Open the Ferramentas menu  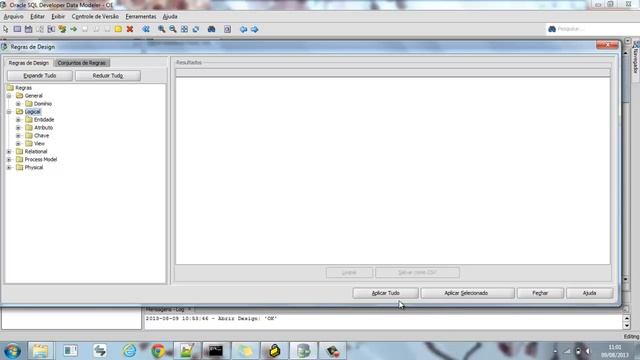141,17
